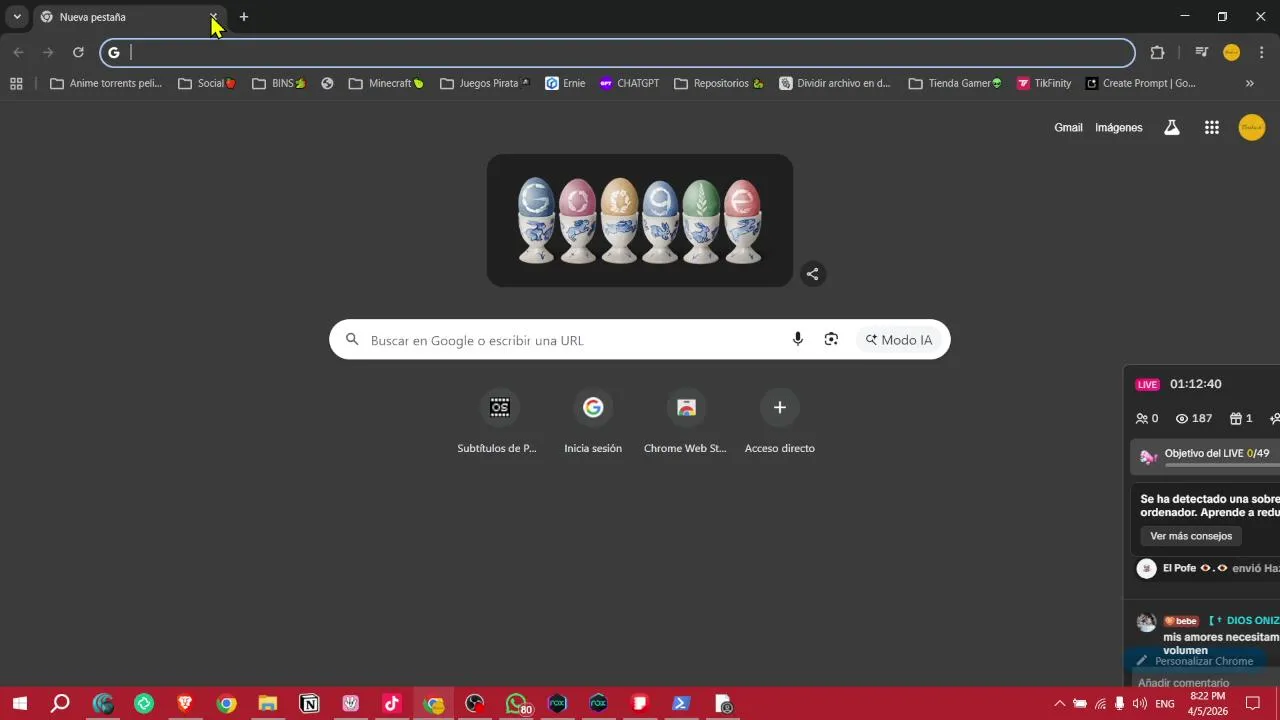Open the BINS bookmark folder
The image size is (1280, 720).
click(279, 84)
